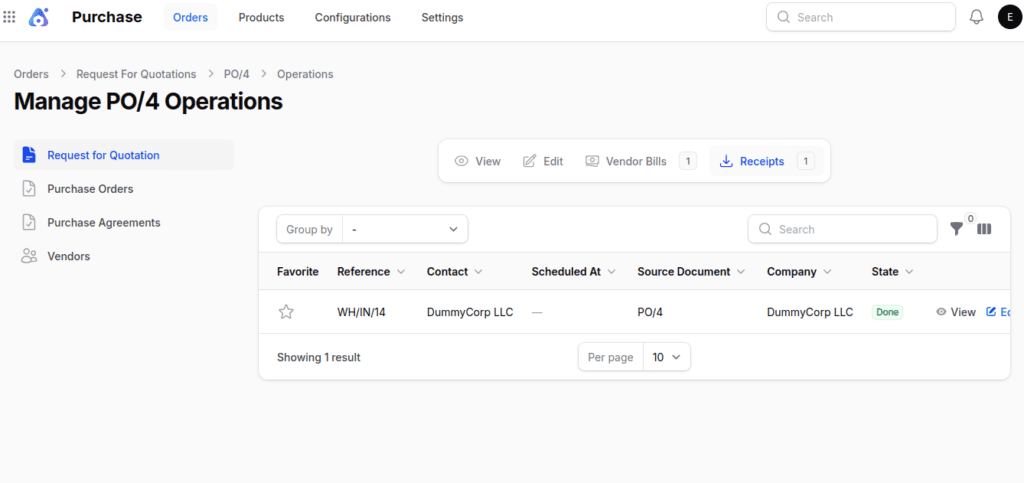Image resolution: width=1024 pixels, height=483 pixels.
Task: Sort by State column arrow
Action: (909, 272)
